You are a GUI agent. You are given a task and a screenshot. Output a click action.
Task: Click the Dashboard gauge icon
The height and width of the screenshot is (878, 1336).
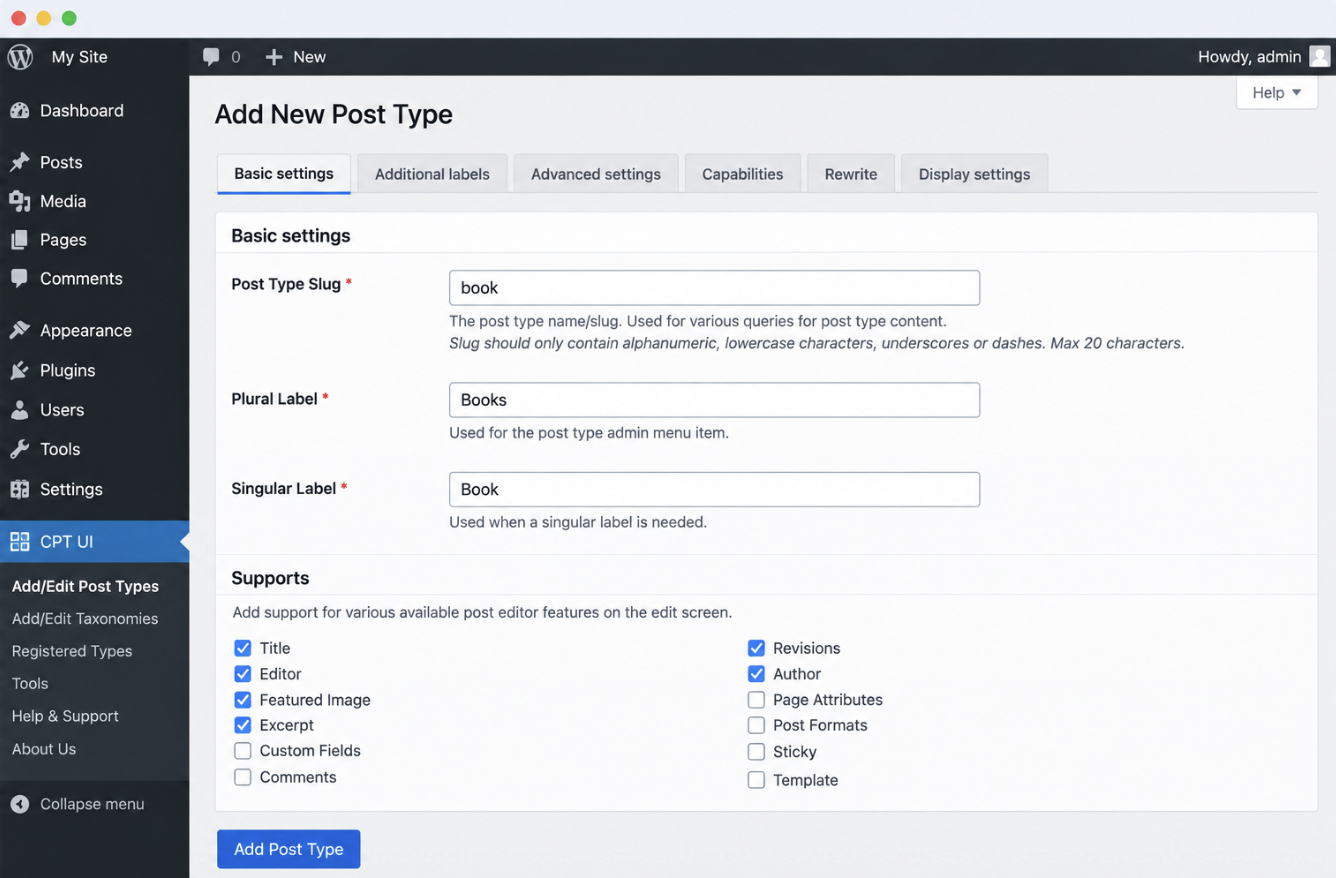point(20,111)
